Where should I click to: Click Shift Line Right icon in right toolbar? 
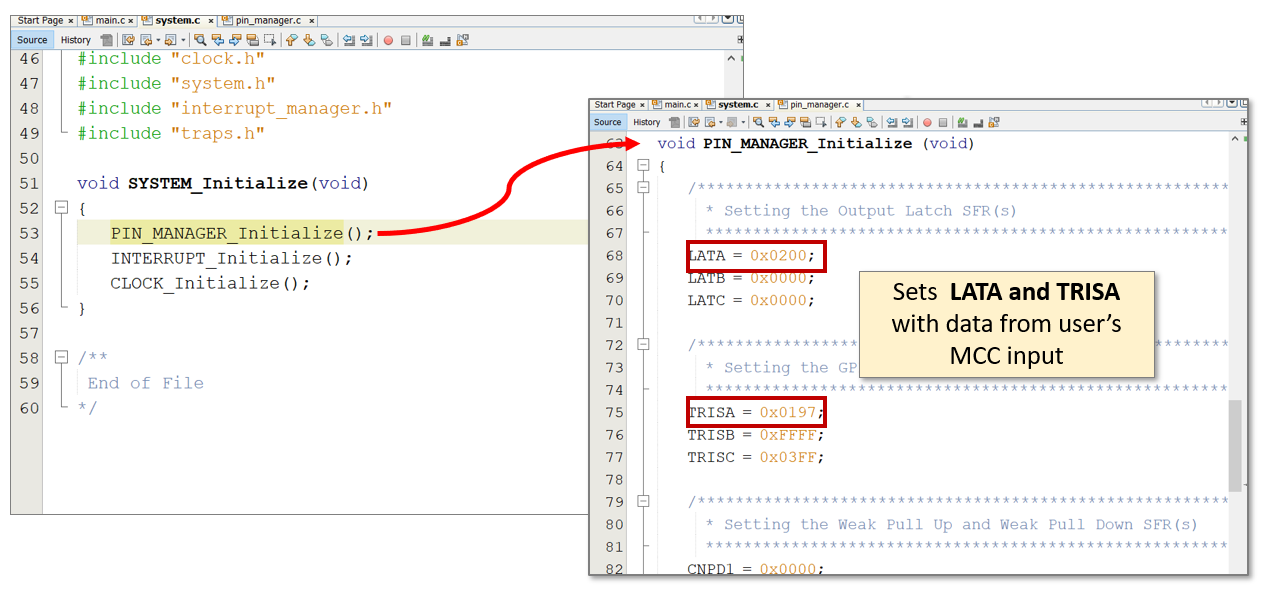(907, 122)
